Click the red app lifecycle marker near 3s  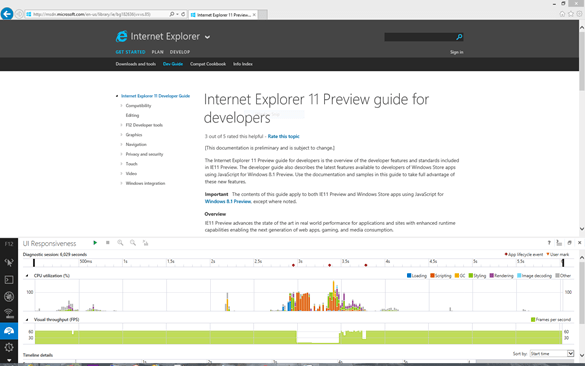[x=293, y=265]
